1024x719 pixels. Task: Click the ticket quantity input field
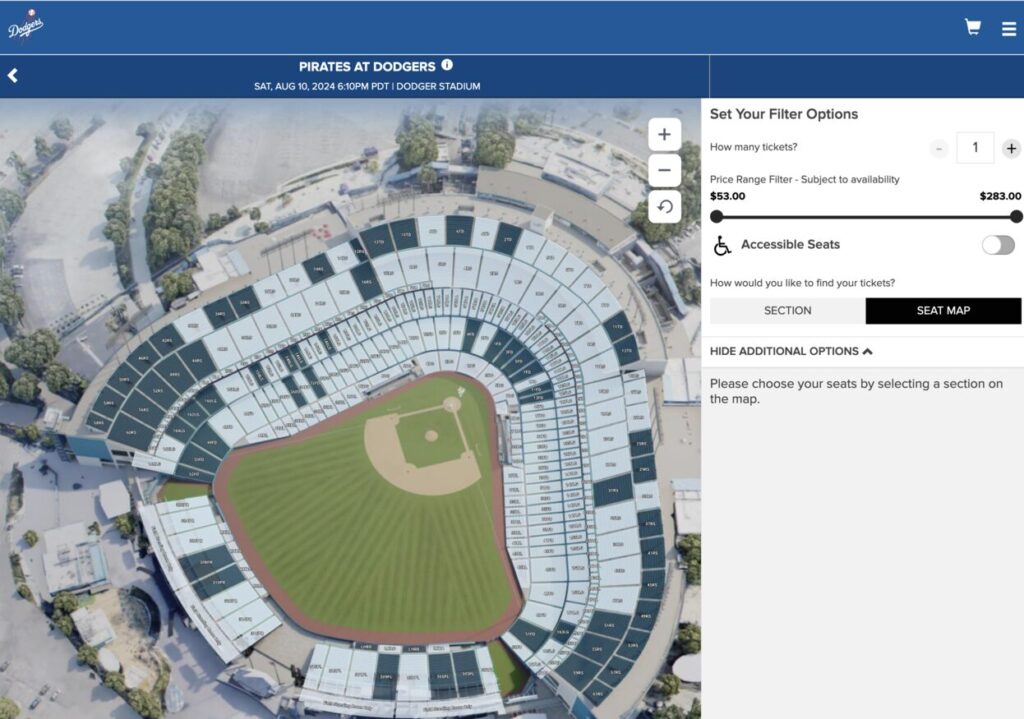(975, 148)
